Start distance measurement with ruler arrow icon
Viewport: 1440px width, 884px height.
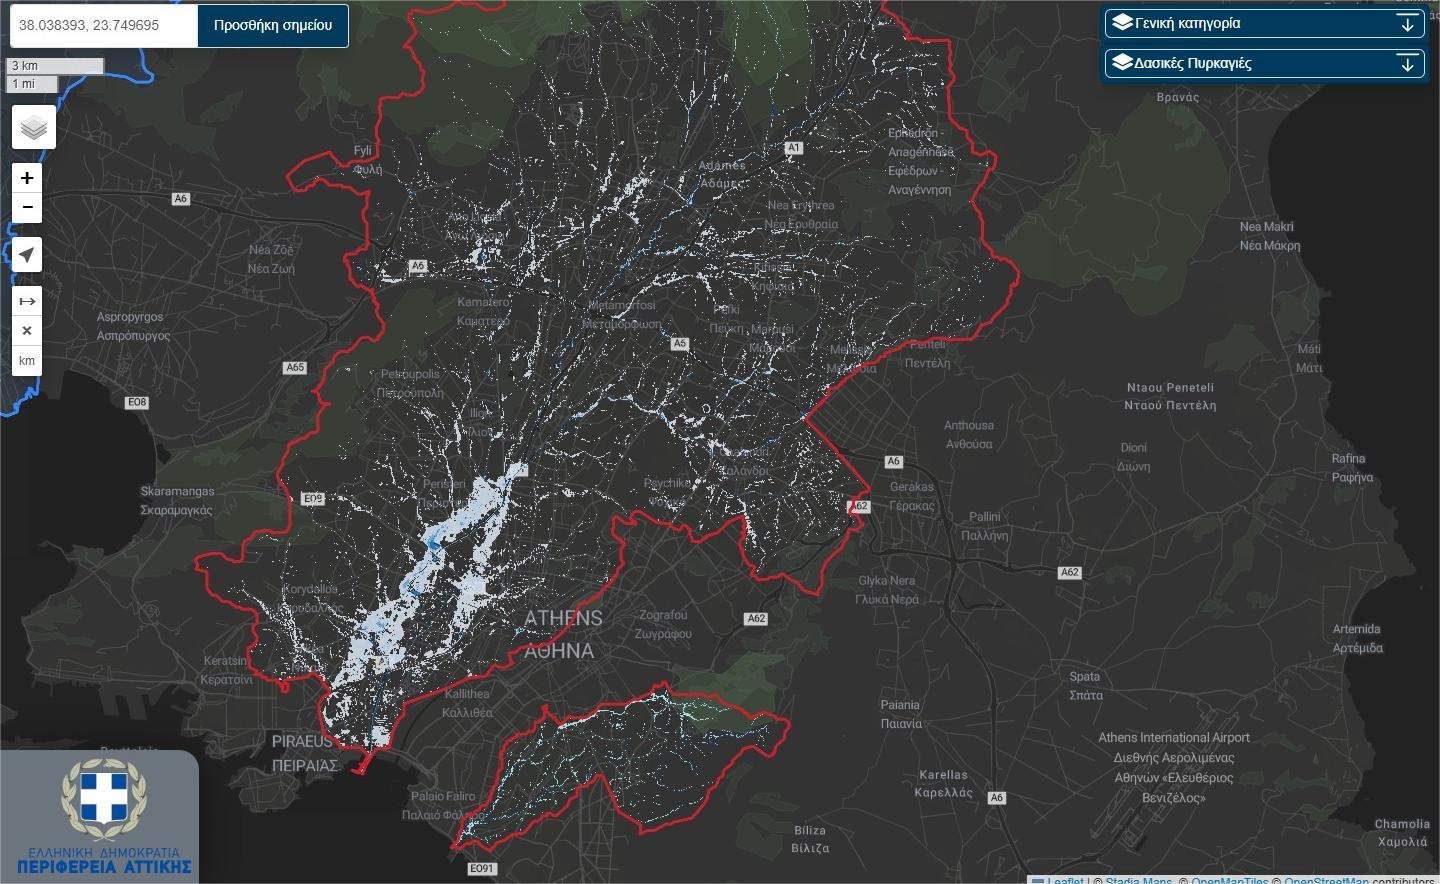(27, 301)
